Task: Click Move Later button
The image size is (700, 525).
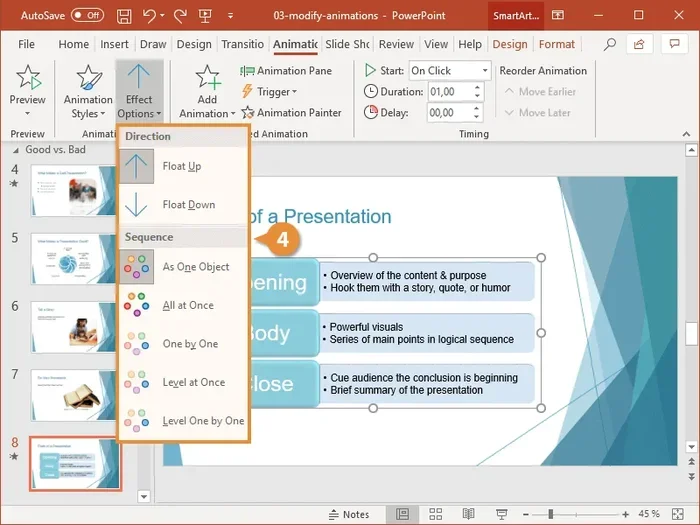Action: click(x=538, y=112)
